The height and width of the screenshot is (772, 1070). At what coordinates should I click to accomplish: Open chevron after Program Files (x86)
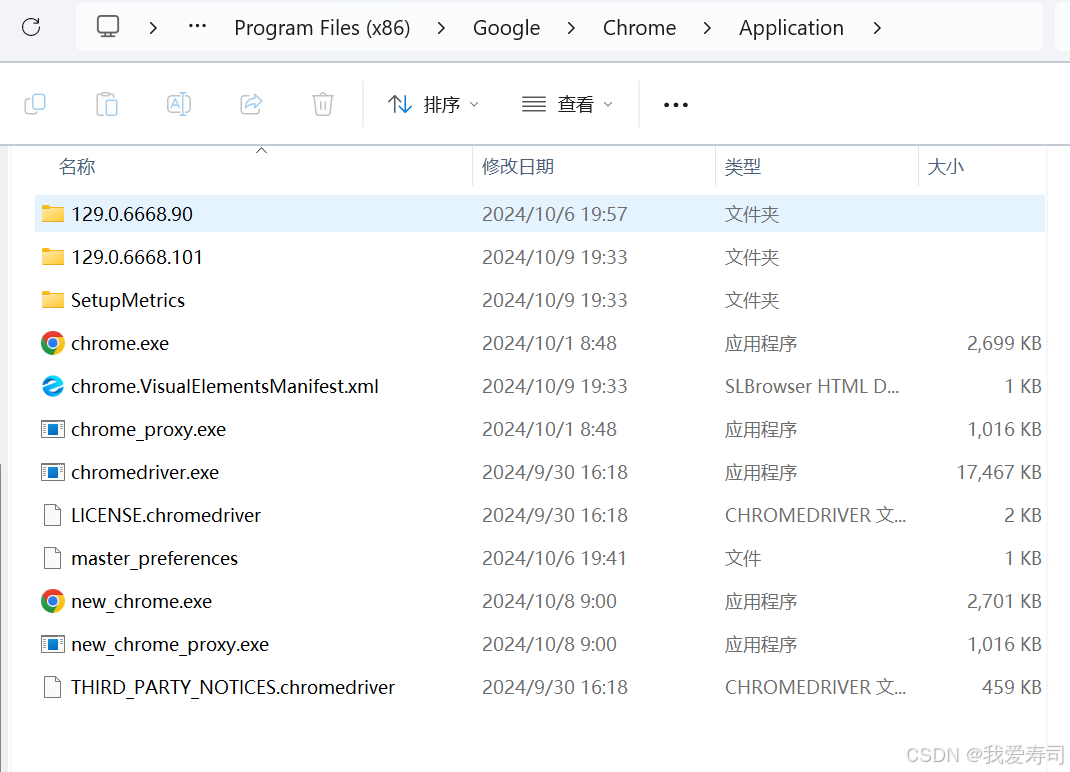click(442, 28)
